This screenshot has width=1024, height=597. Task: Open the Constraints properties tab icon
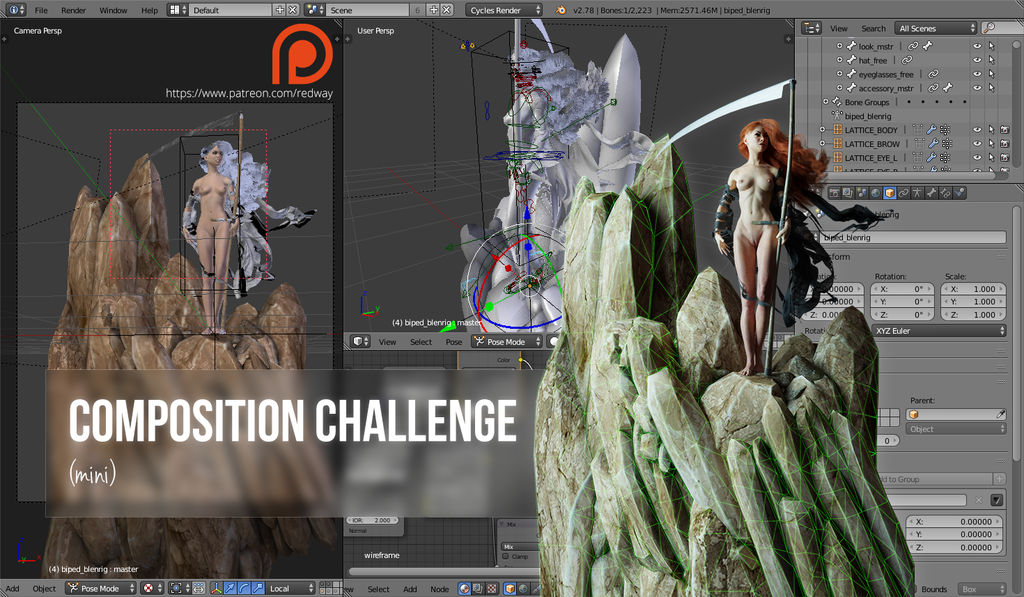click(903, 192)
